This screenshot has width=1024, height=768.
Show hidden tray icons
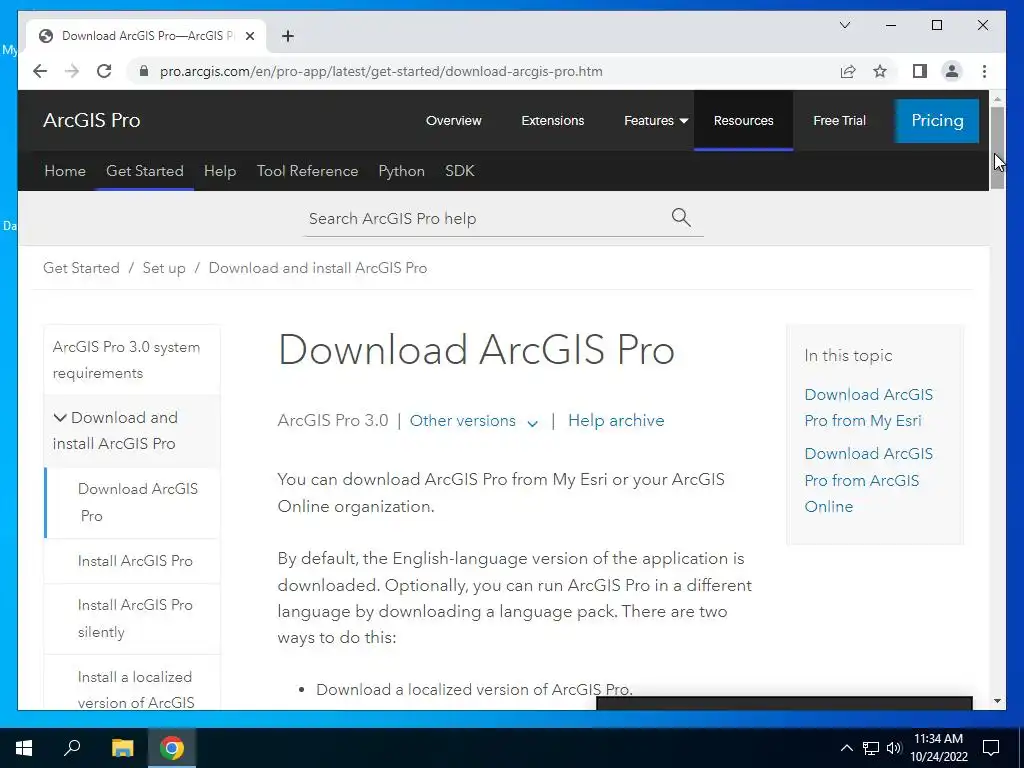[846, 748]
